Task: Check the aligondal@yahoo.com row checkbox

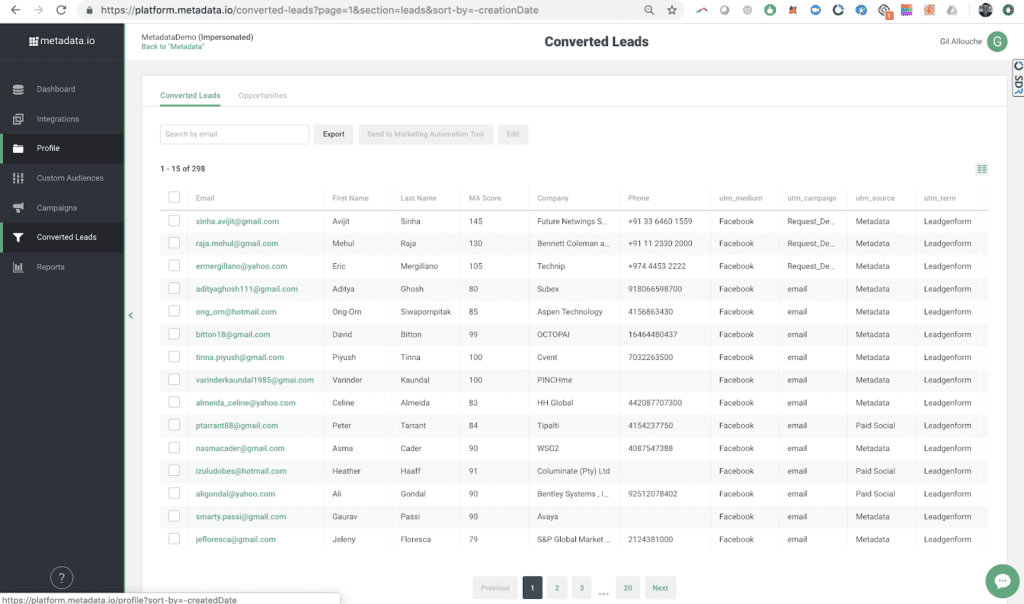Action: [x=174, y=493]
